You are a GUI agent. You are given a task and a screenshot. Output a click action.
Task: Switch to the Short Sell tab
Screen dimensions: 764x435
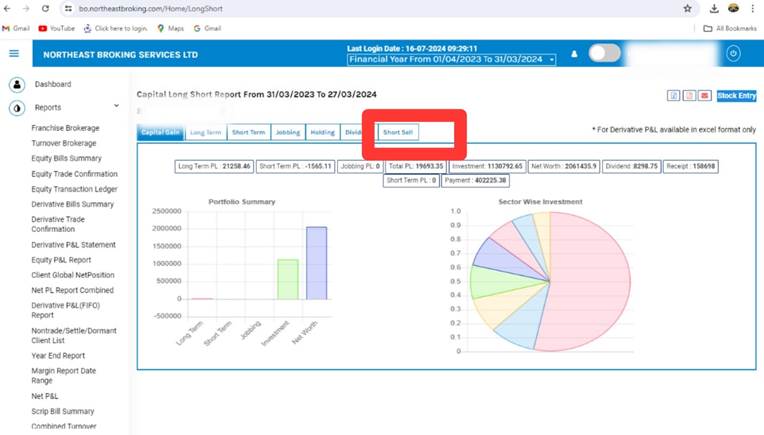point(398,132)
